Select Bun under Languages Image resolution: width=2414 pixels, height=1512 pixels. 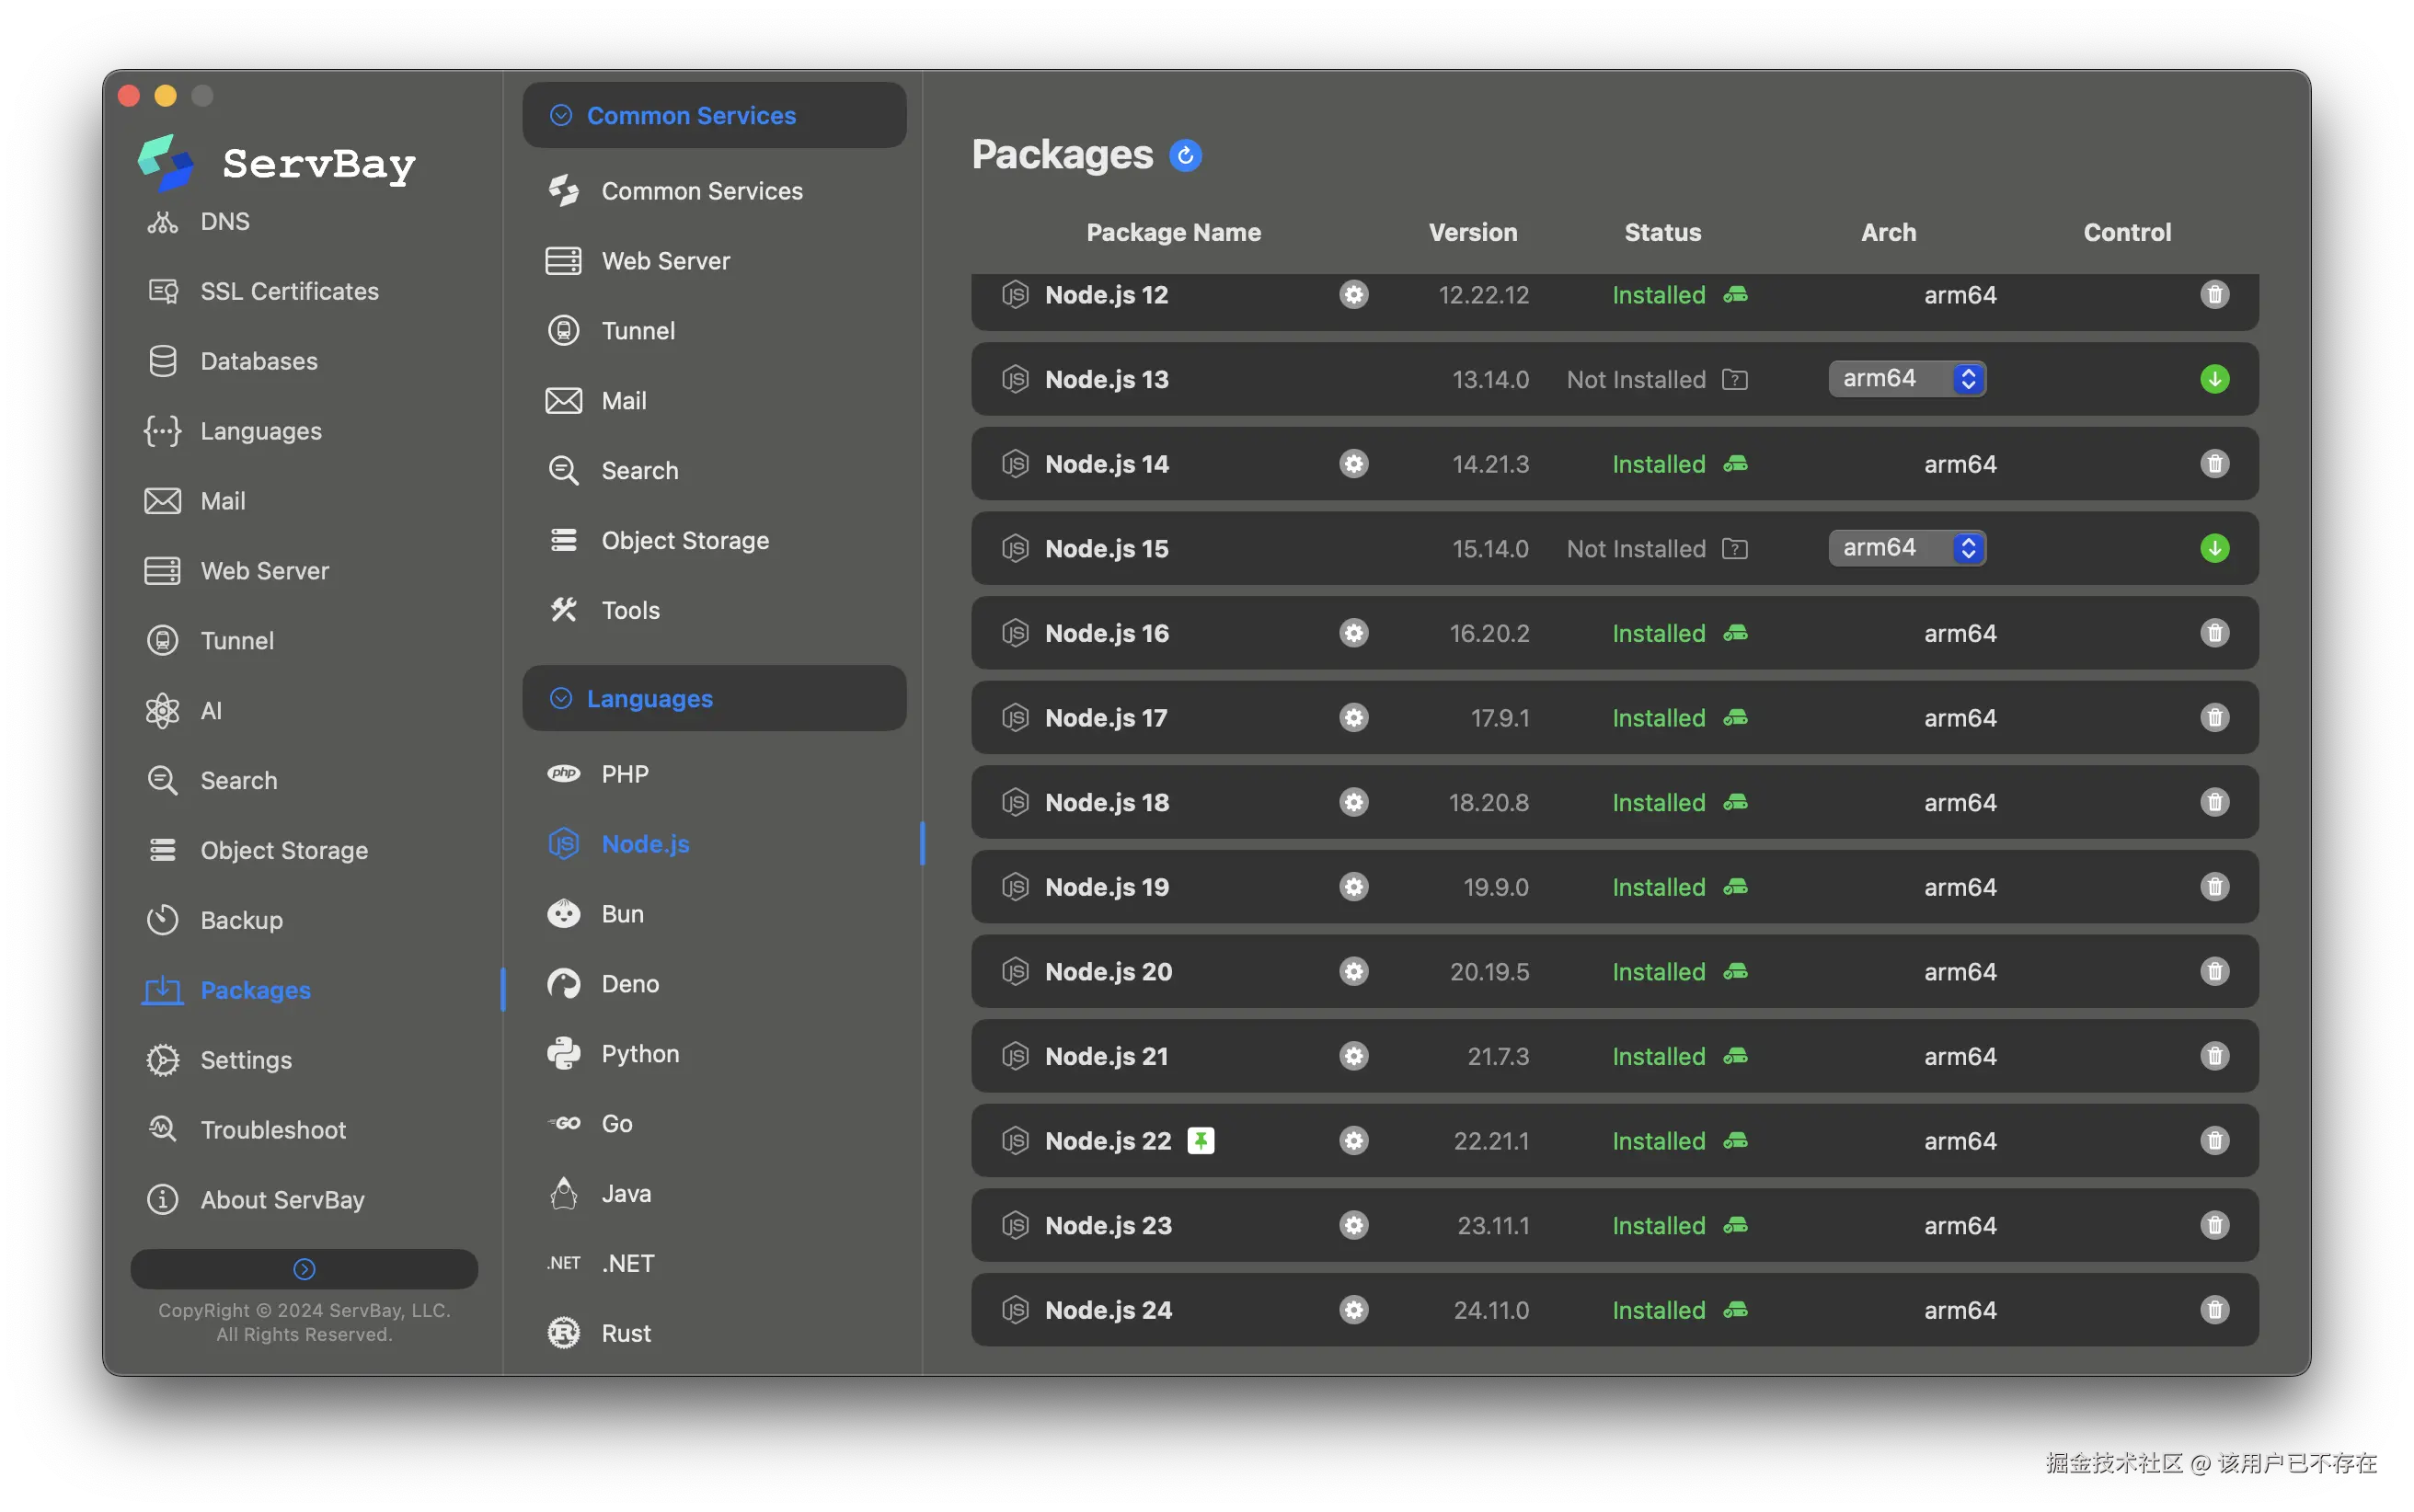tap(622, 914)
